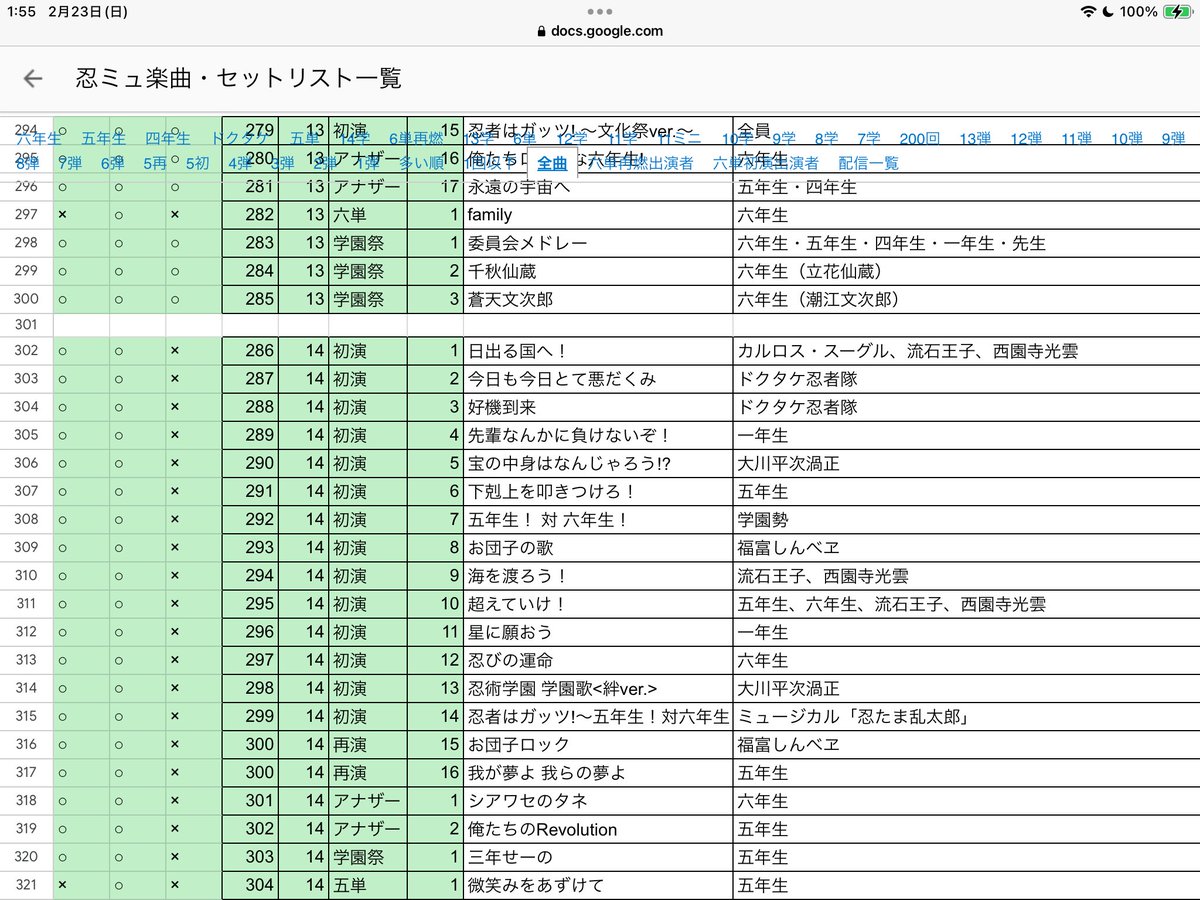
Task: Select the 宝の中身はなんじゃろう!? cell
Action: 598,463
